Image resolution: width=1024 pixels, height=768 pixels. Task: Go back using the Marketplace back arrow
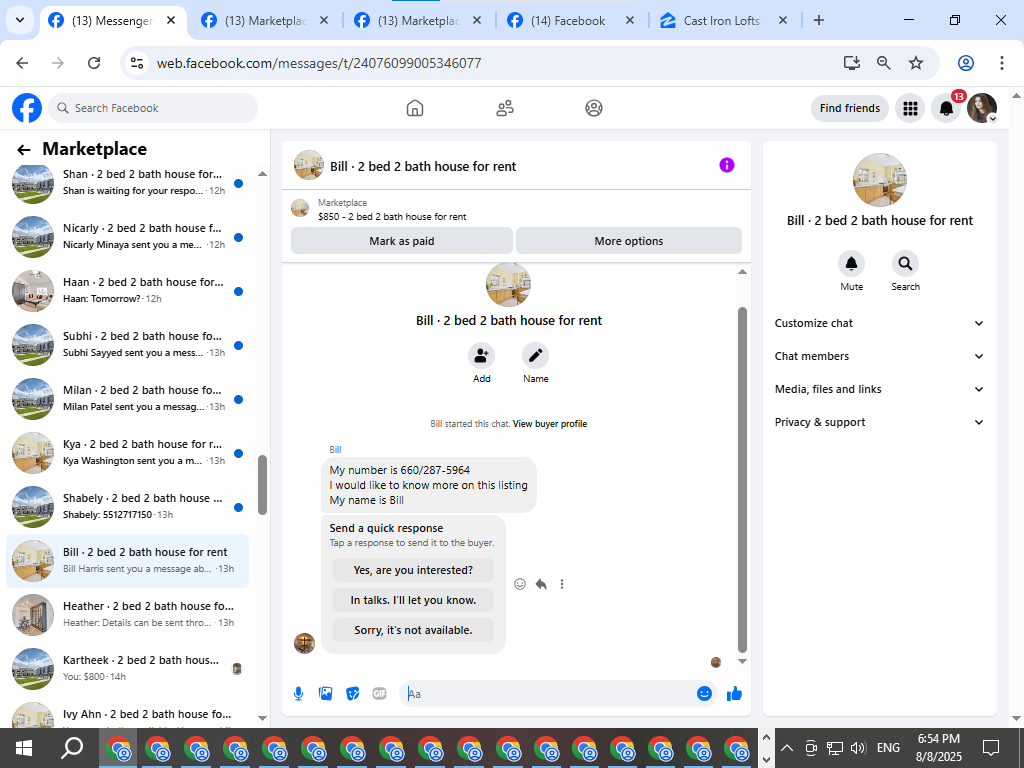click(24, 150)
